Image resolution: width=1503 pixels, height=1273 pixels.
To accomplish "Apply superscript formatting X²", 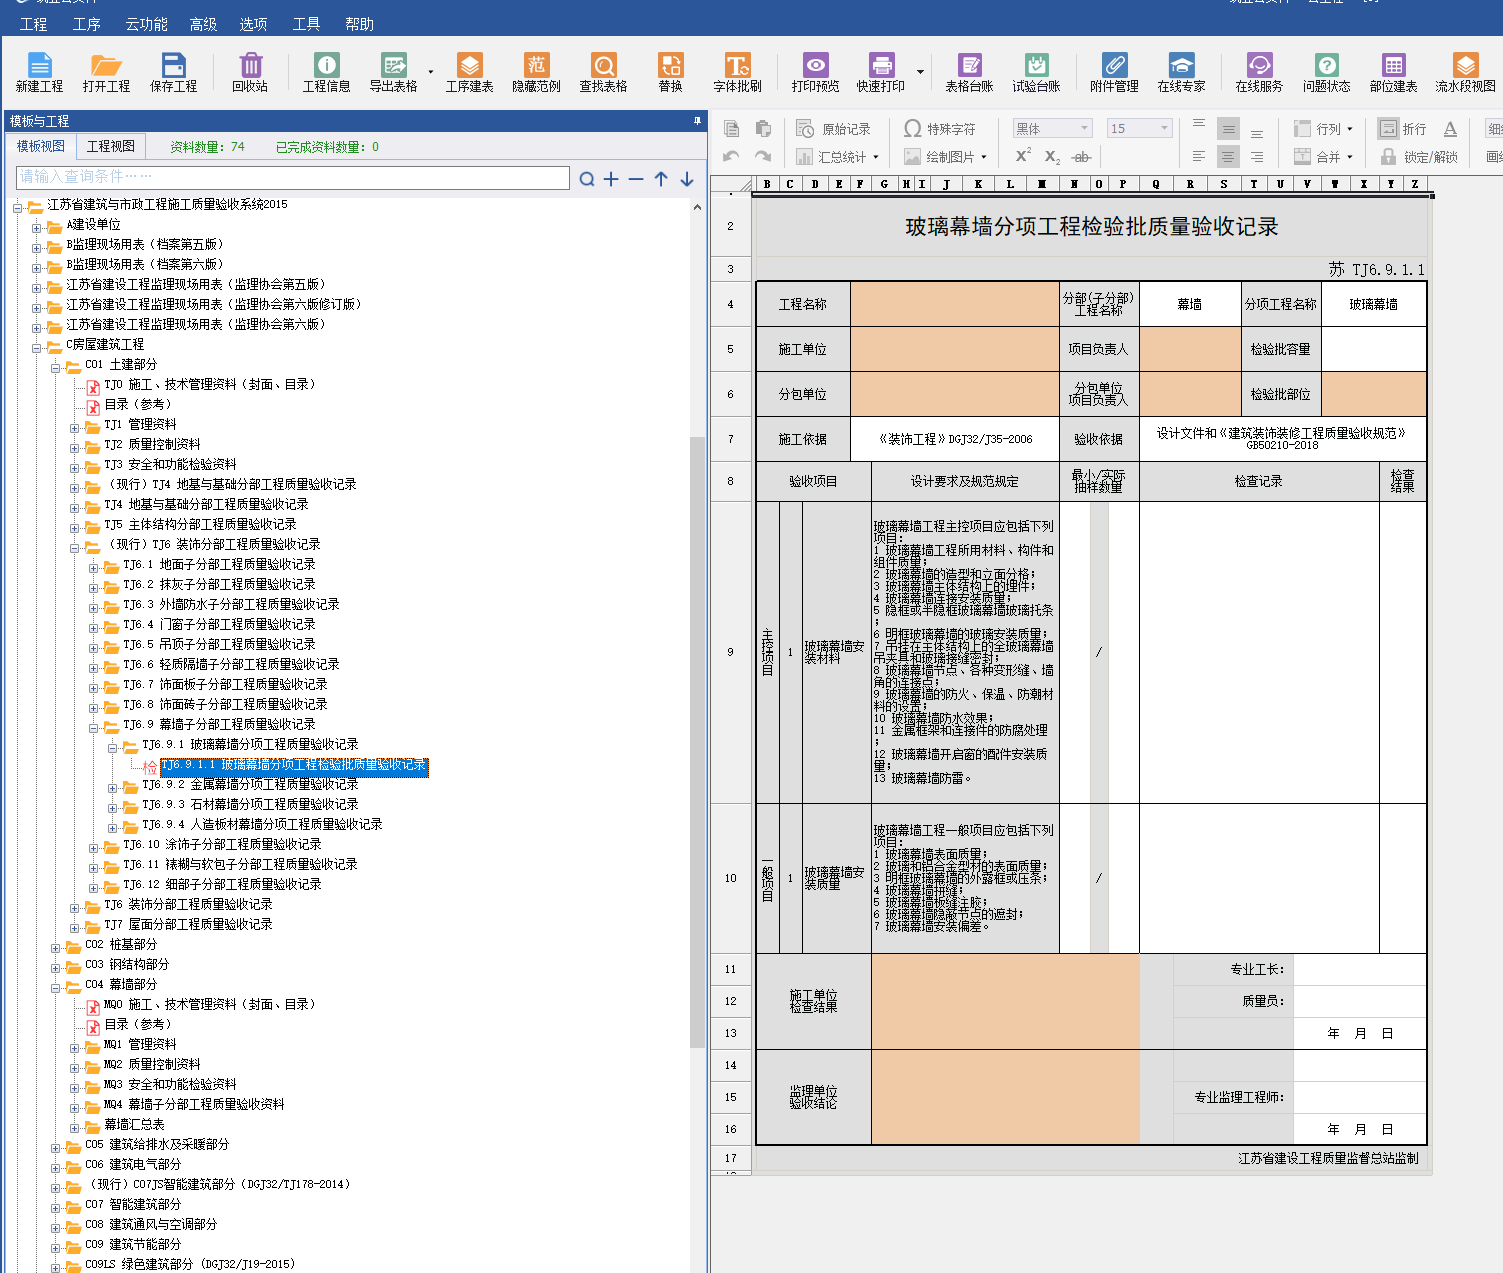I will (1023, 156).
